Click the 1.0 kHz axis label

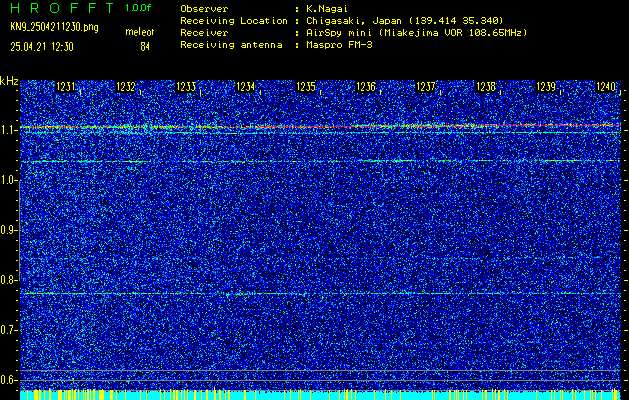[x=8, y=181]
